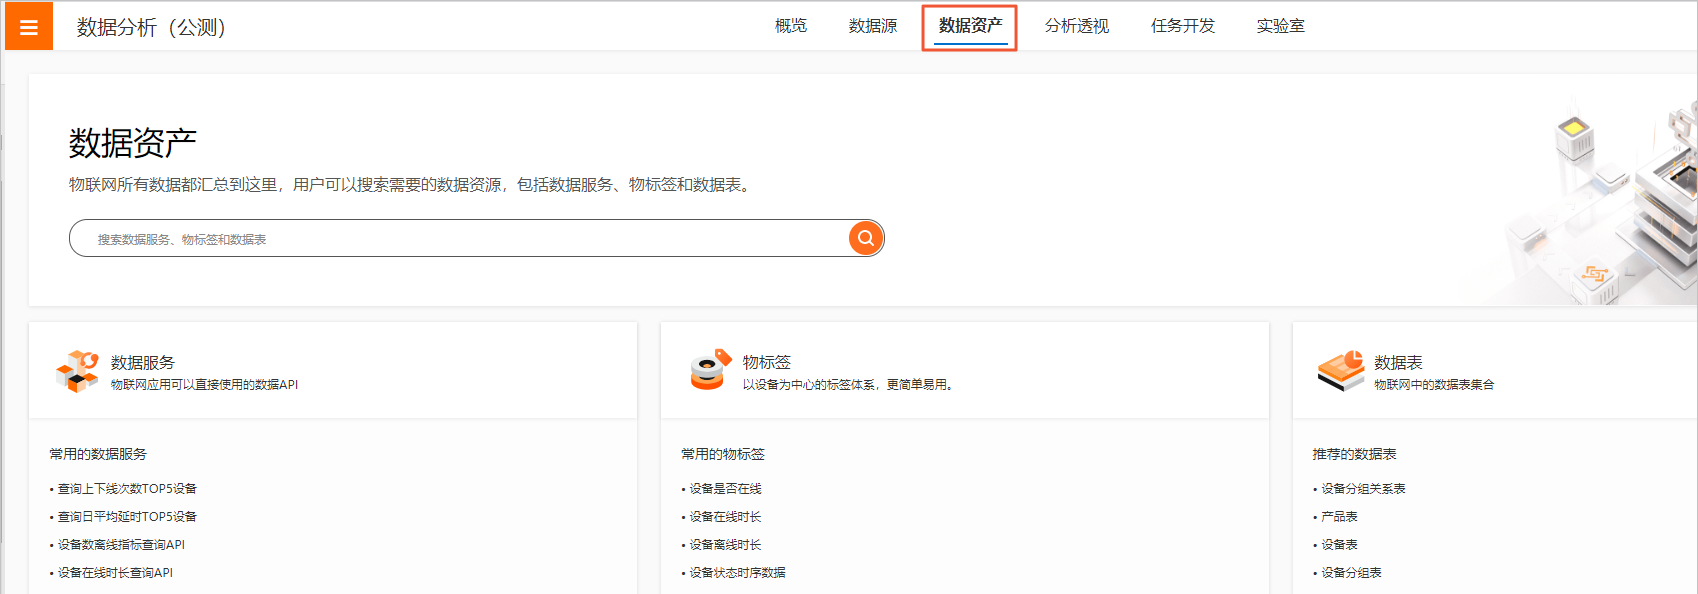Open the 分析透视 tab
This screenshot has height=594, width=1698.
tap(1077, 26)
